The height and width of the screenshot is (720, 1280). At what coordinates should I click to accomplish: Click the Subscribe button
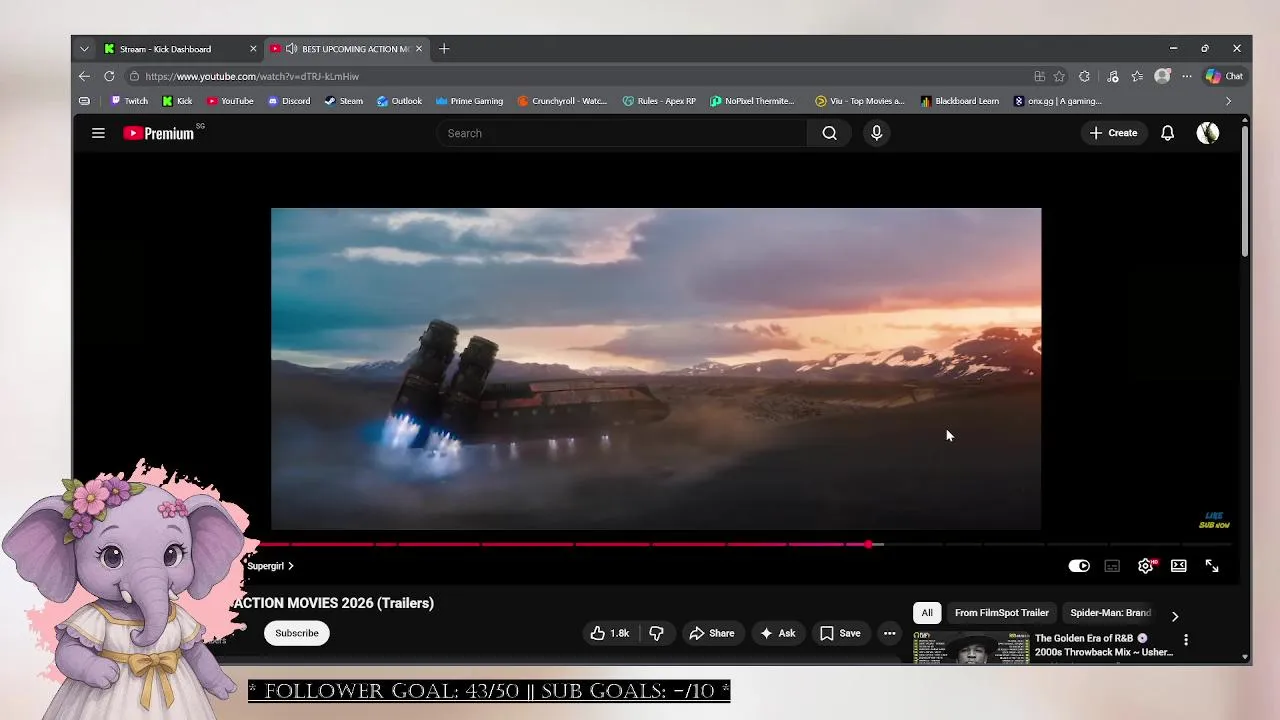[297, 633]
